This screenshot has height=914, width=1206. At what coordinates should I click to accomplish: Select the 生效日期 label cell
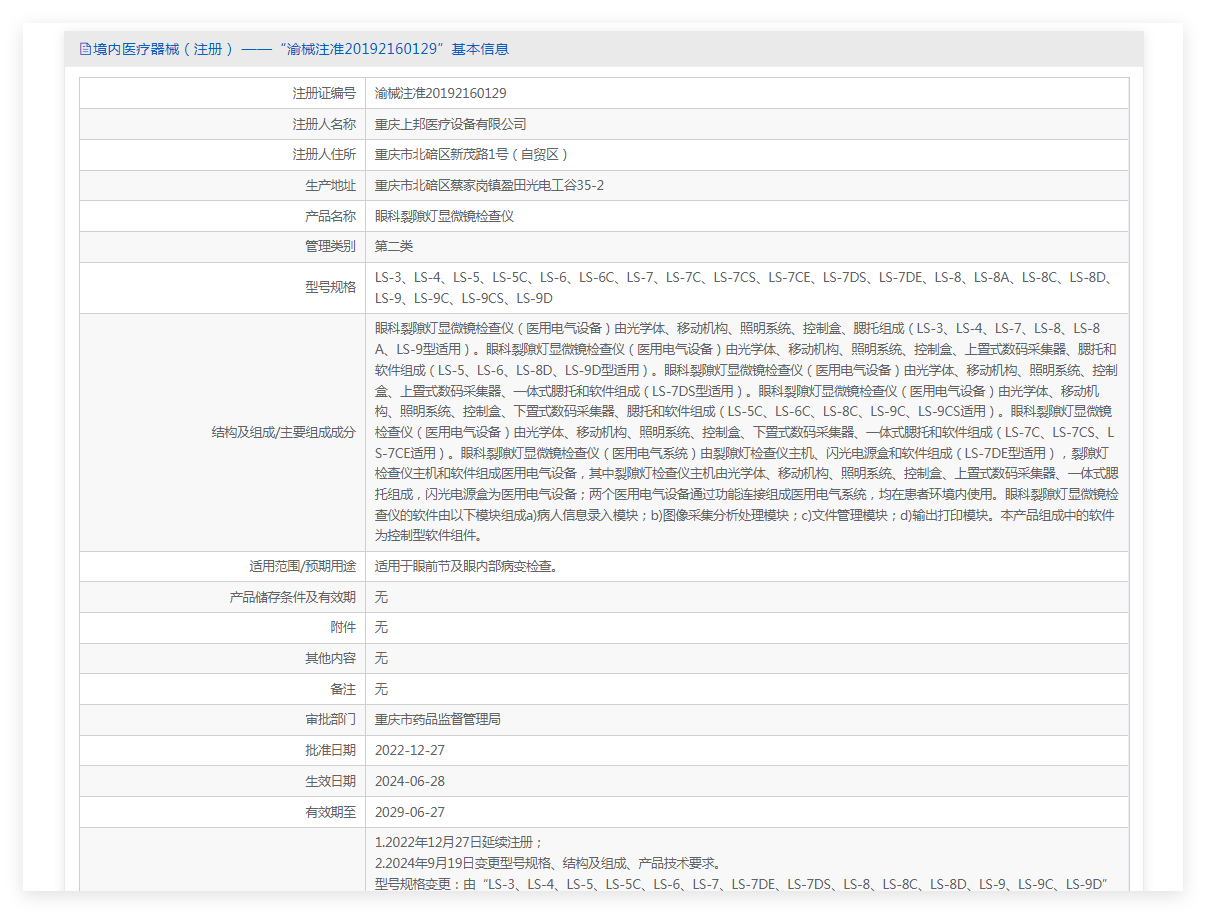(223, 782)
